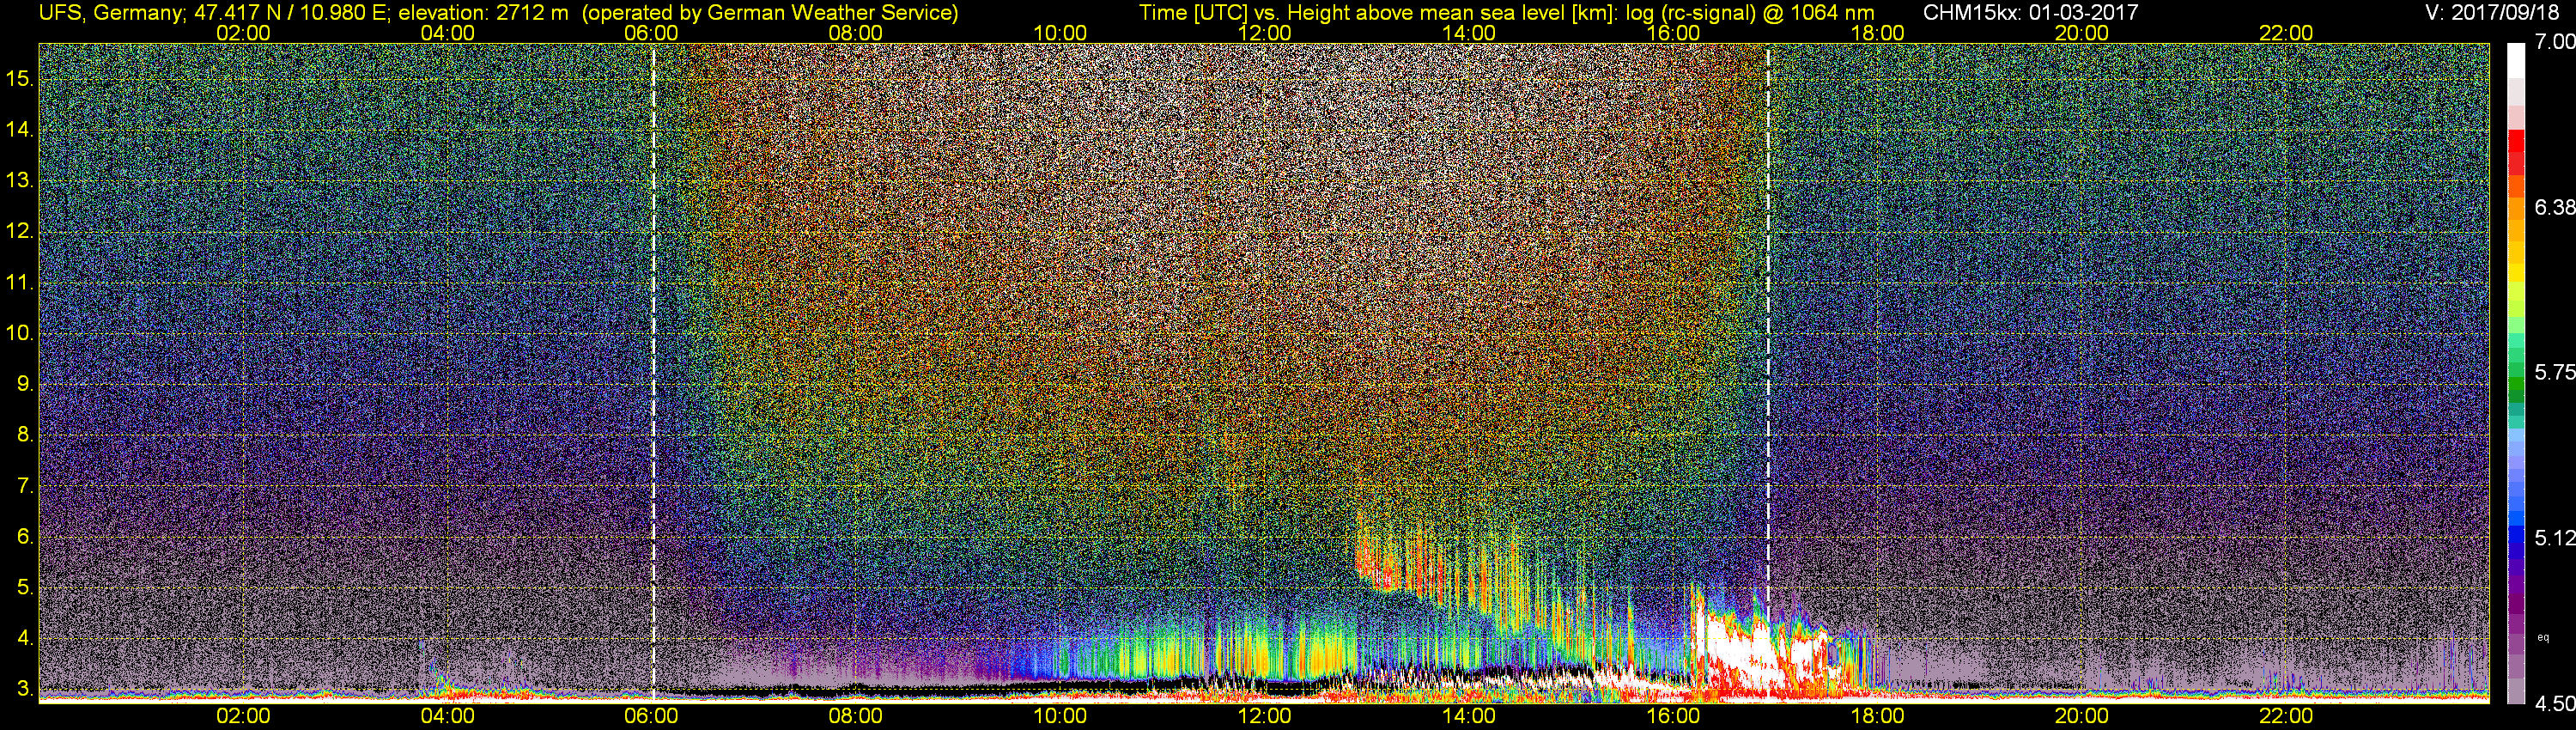Click the bottom axis "20:00" time label
Viewport: 2576px width, 730px height.
click(2082, 716)
